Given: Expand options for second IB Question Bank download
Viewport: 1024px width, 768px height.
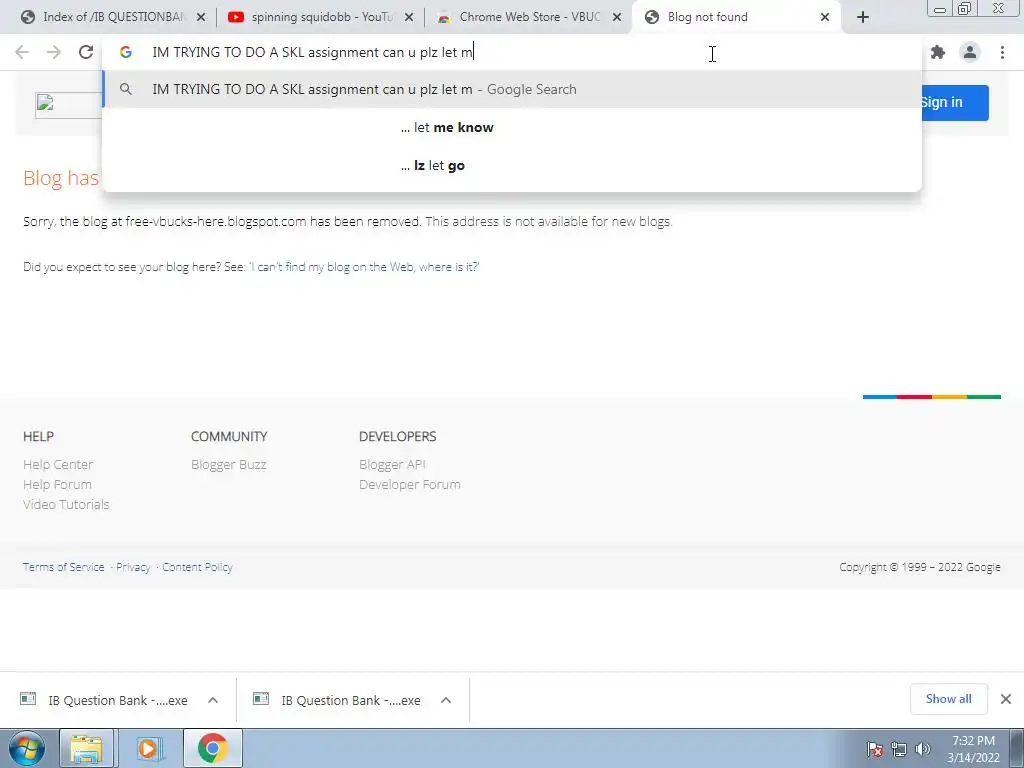Looking at the screenshot, I should click(446, 700).
